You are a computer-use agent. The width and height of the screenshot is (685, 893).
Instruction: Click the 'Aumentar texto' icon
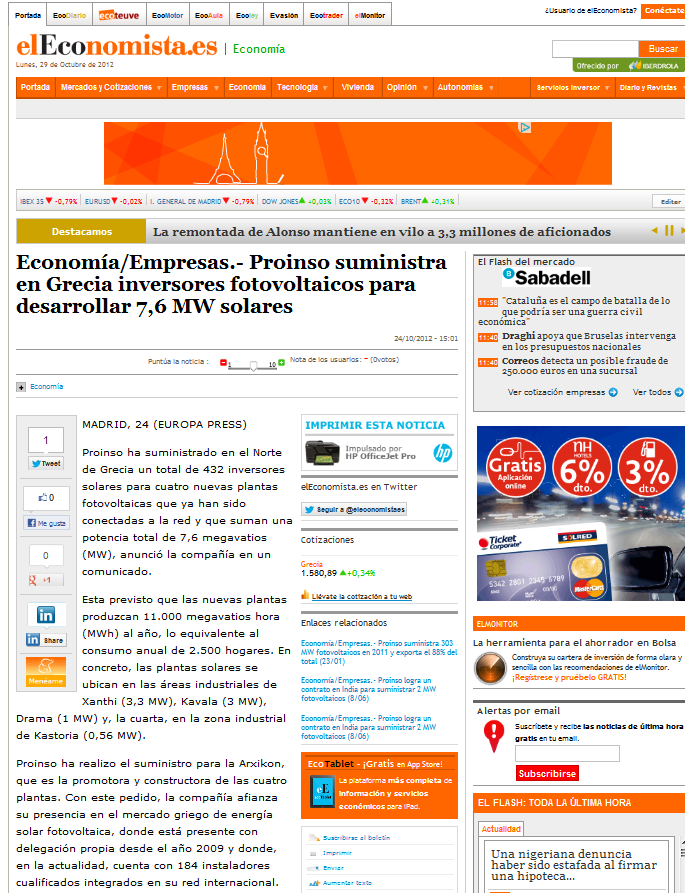(x=314, y=883)
